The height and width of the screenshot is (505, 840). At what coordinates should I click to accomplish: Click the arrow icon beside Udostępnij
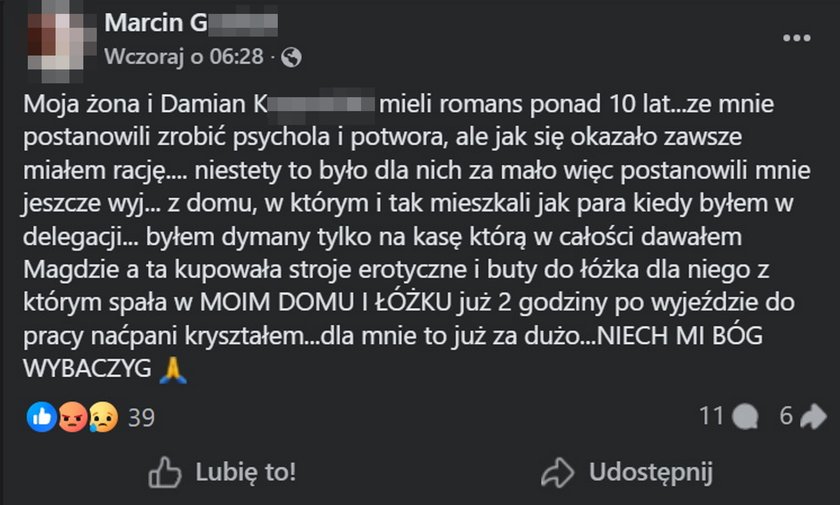(555, 471)
